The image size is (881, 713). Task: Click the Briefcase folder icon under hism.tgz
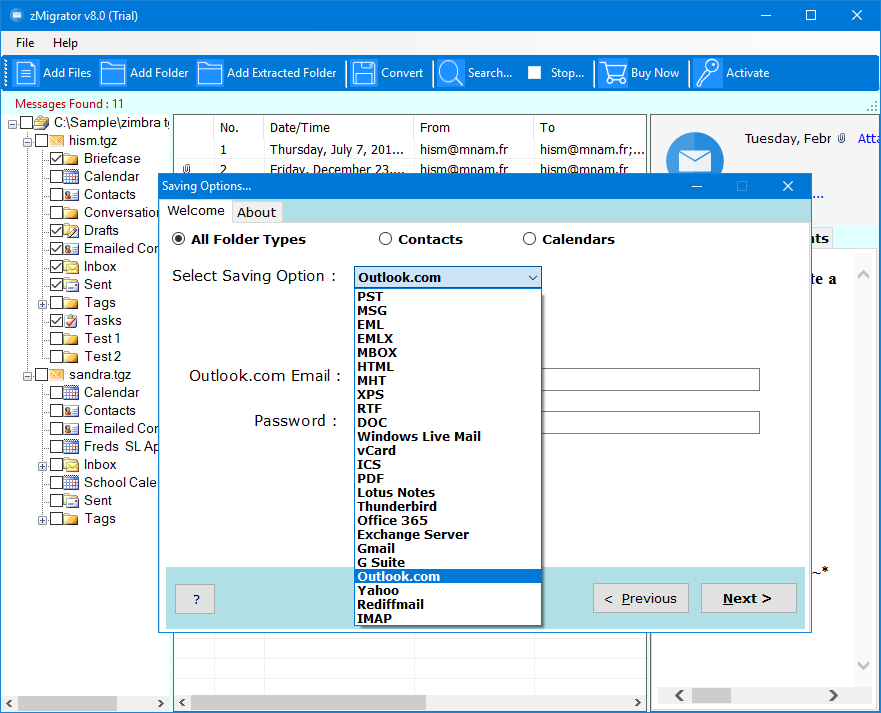(x=71, y=158)
